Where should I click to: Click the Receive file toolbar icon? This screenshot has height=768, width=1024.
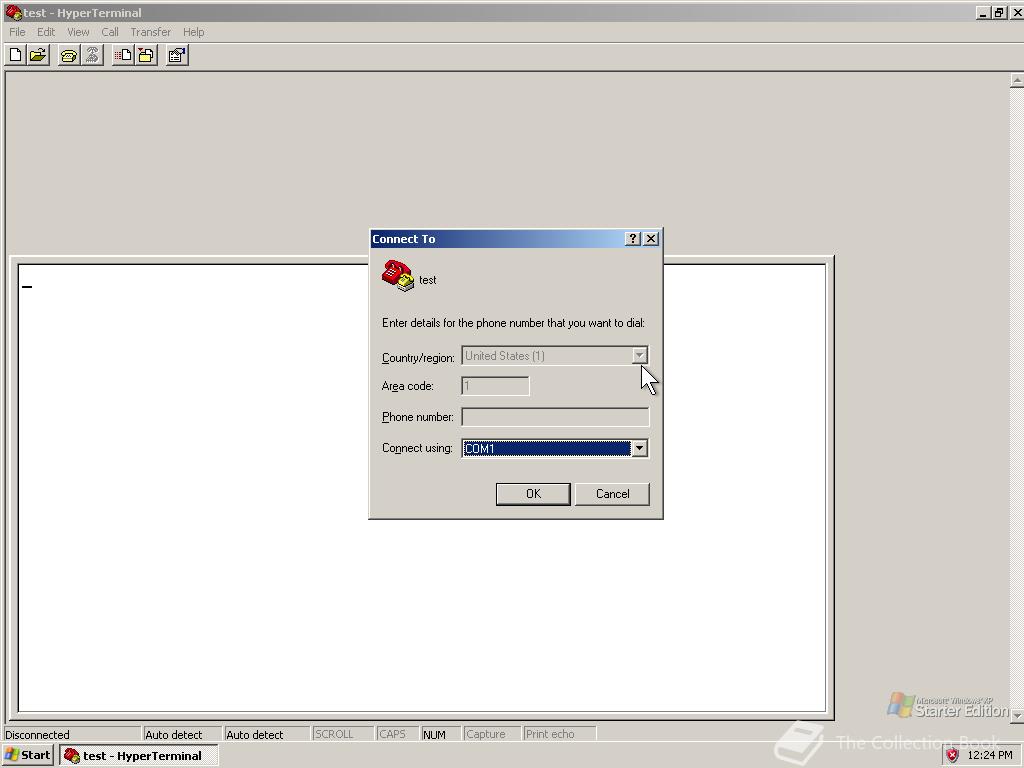146,56
